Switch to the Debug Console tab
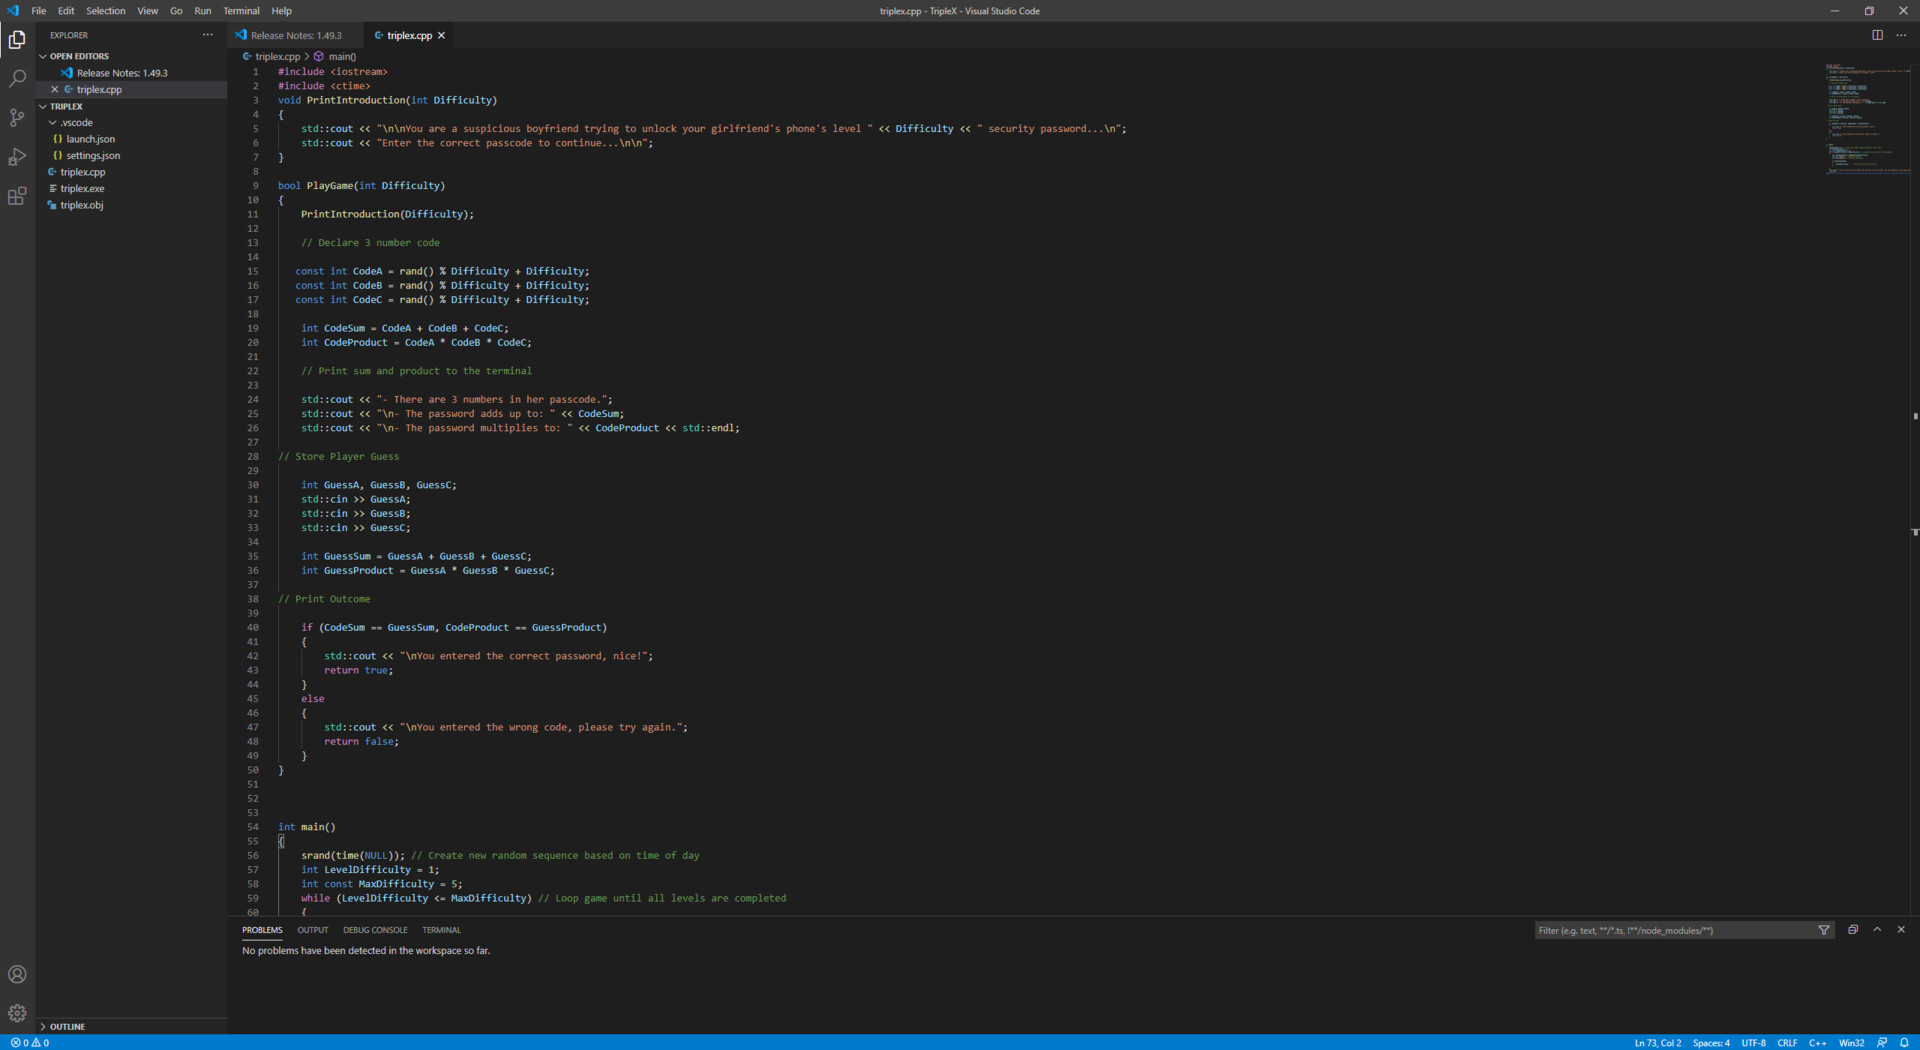Viewport: 1920px width, 1050px height. click(x=375, y=930)
